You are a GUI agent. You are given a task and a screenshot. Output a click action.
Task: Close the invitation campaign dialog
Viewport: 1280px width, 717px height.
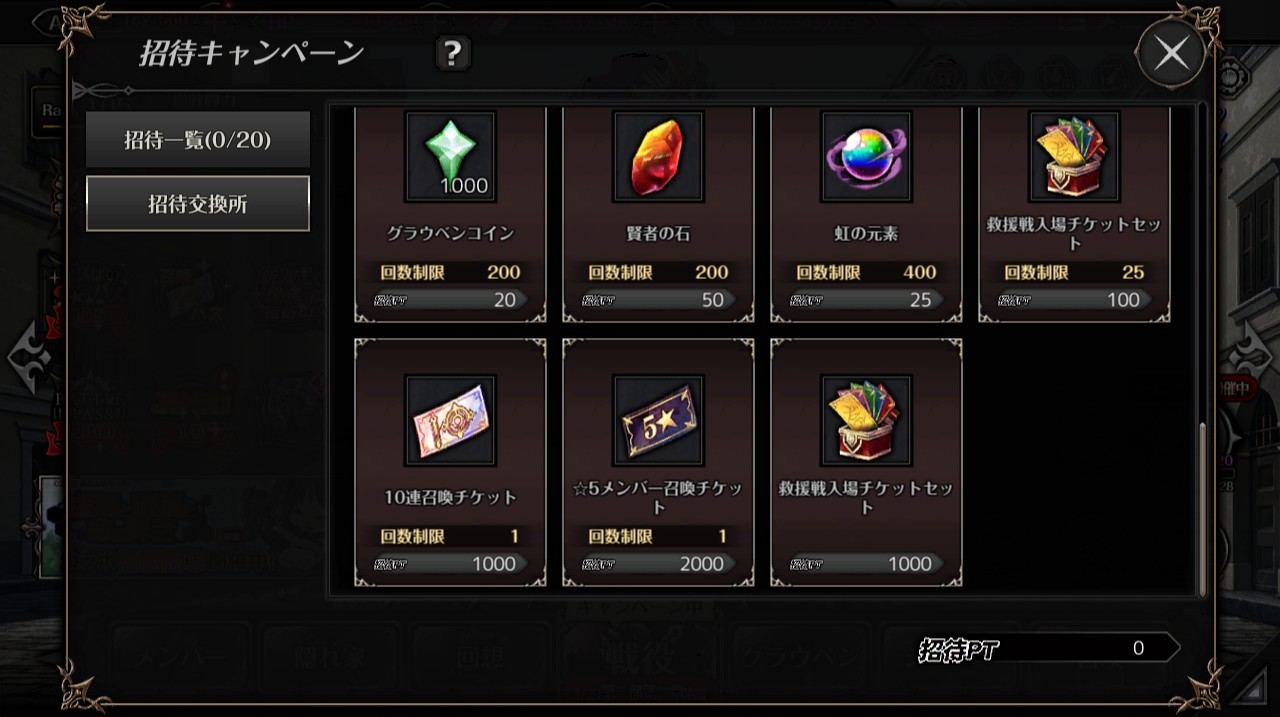point(1171,54)
